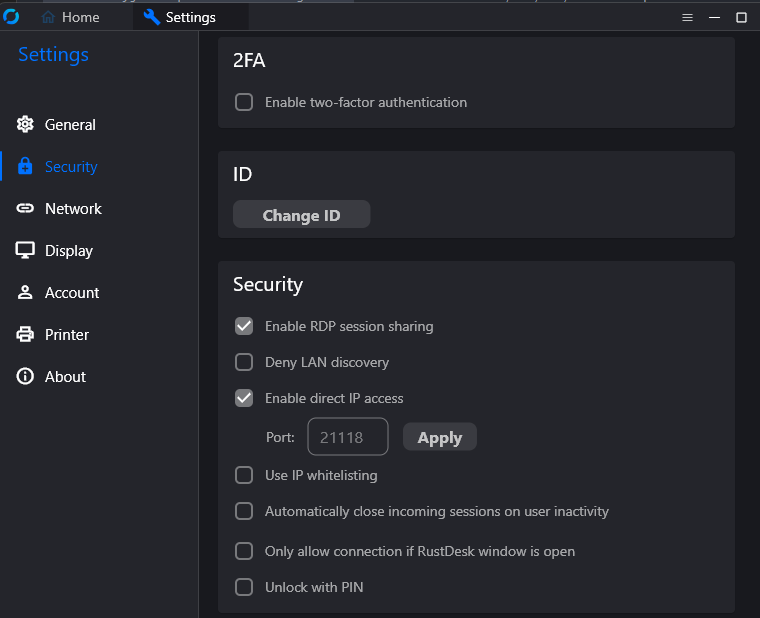Image resolution: width=760 pixels, height=618 pixels.
Task: Select the Security lock icon
Action: tap(25, 167)
